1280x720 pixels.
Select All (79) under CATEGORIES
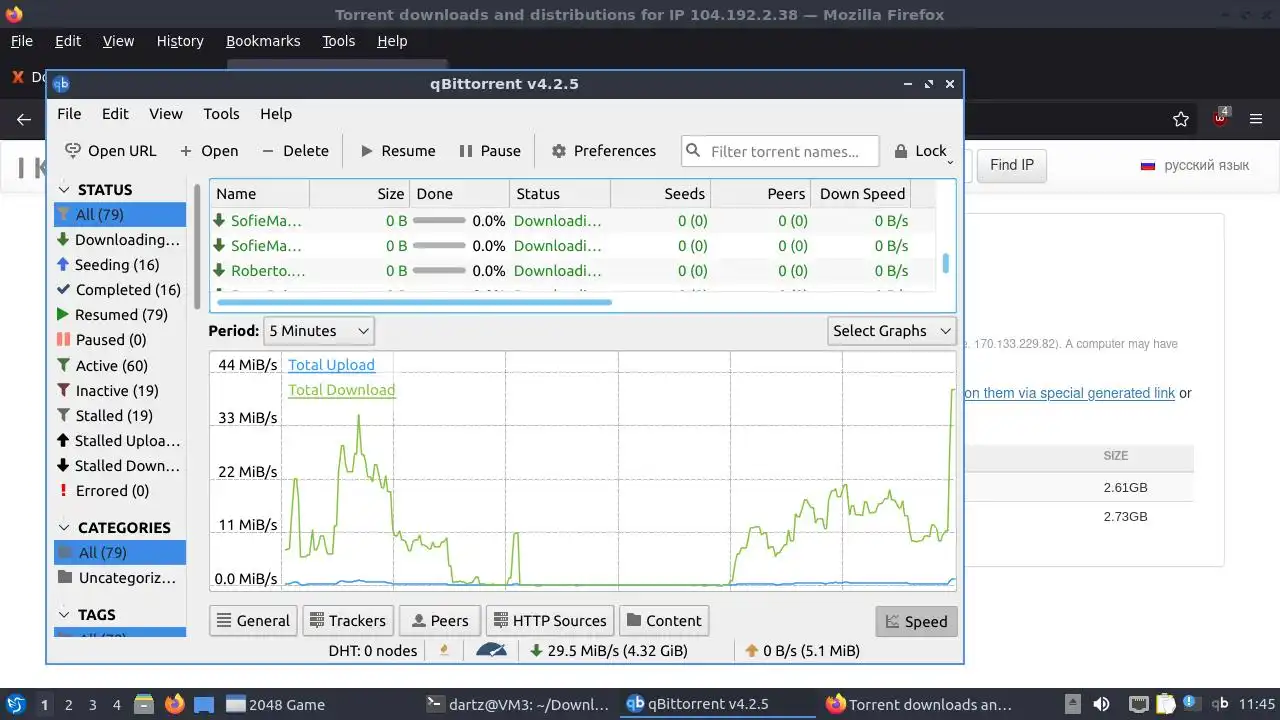coord(120,553)
